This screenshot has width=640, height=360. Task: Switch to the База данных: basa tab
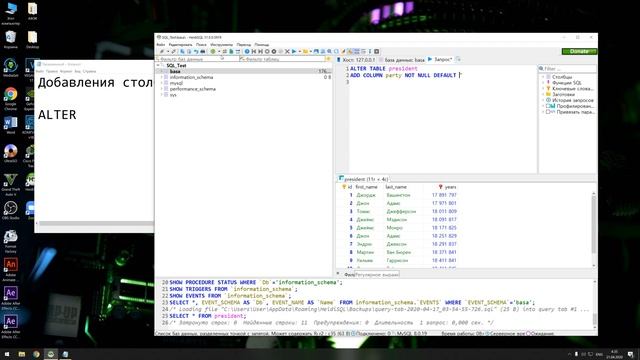click(402, 60)
